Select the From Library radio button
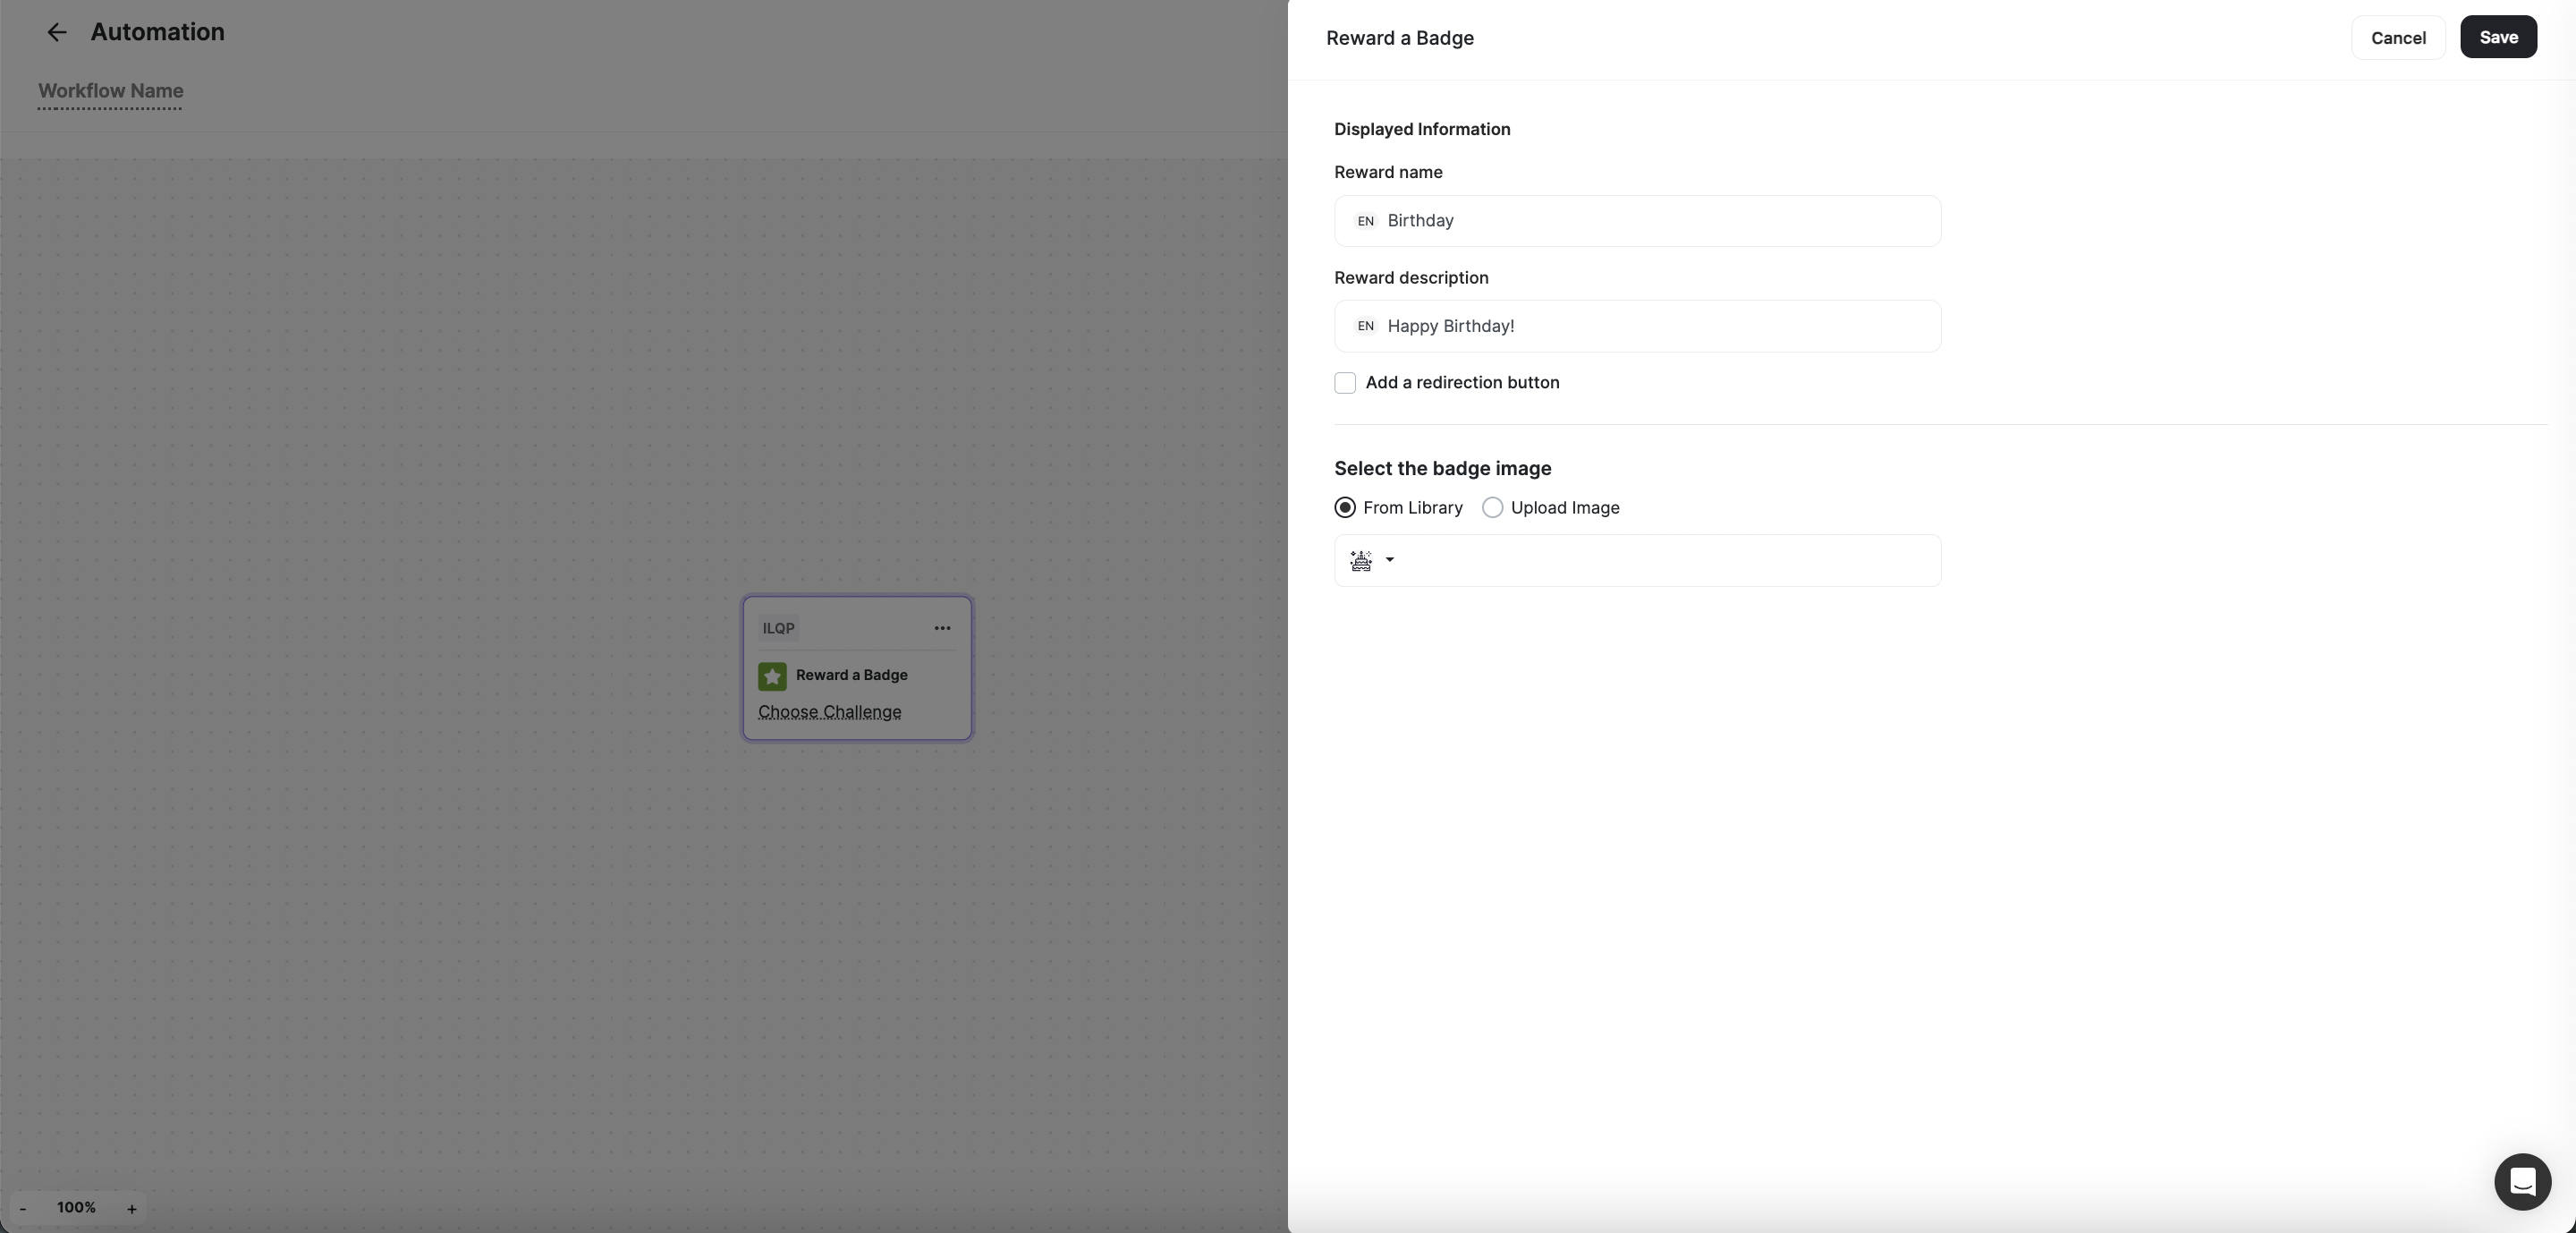 click(x=1345, y=507)
